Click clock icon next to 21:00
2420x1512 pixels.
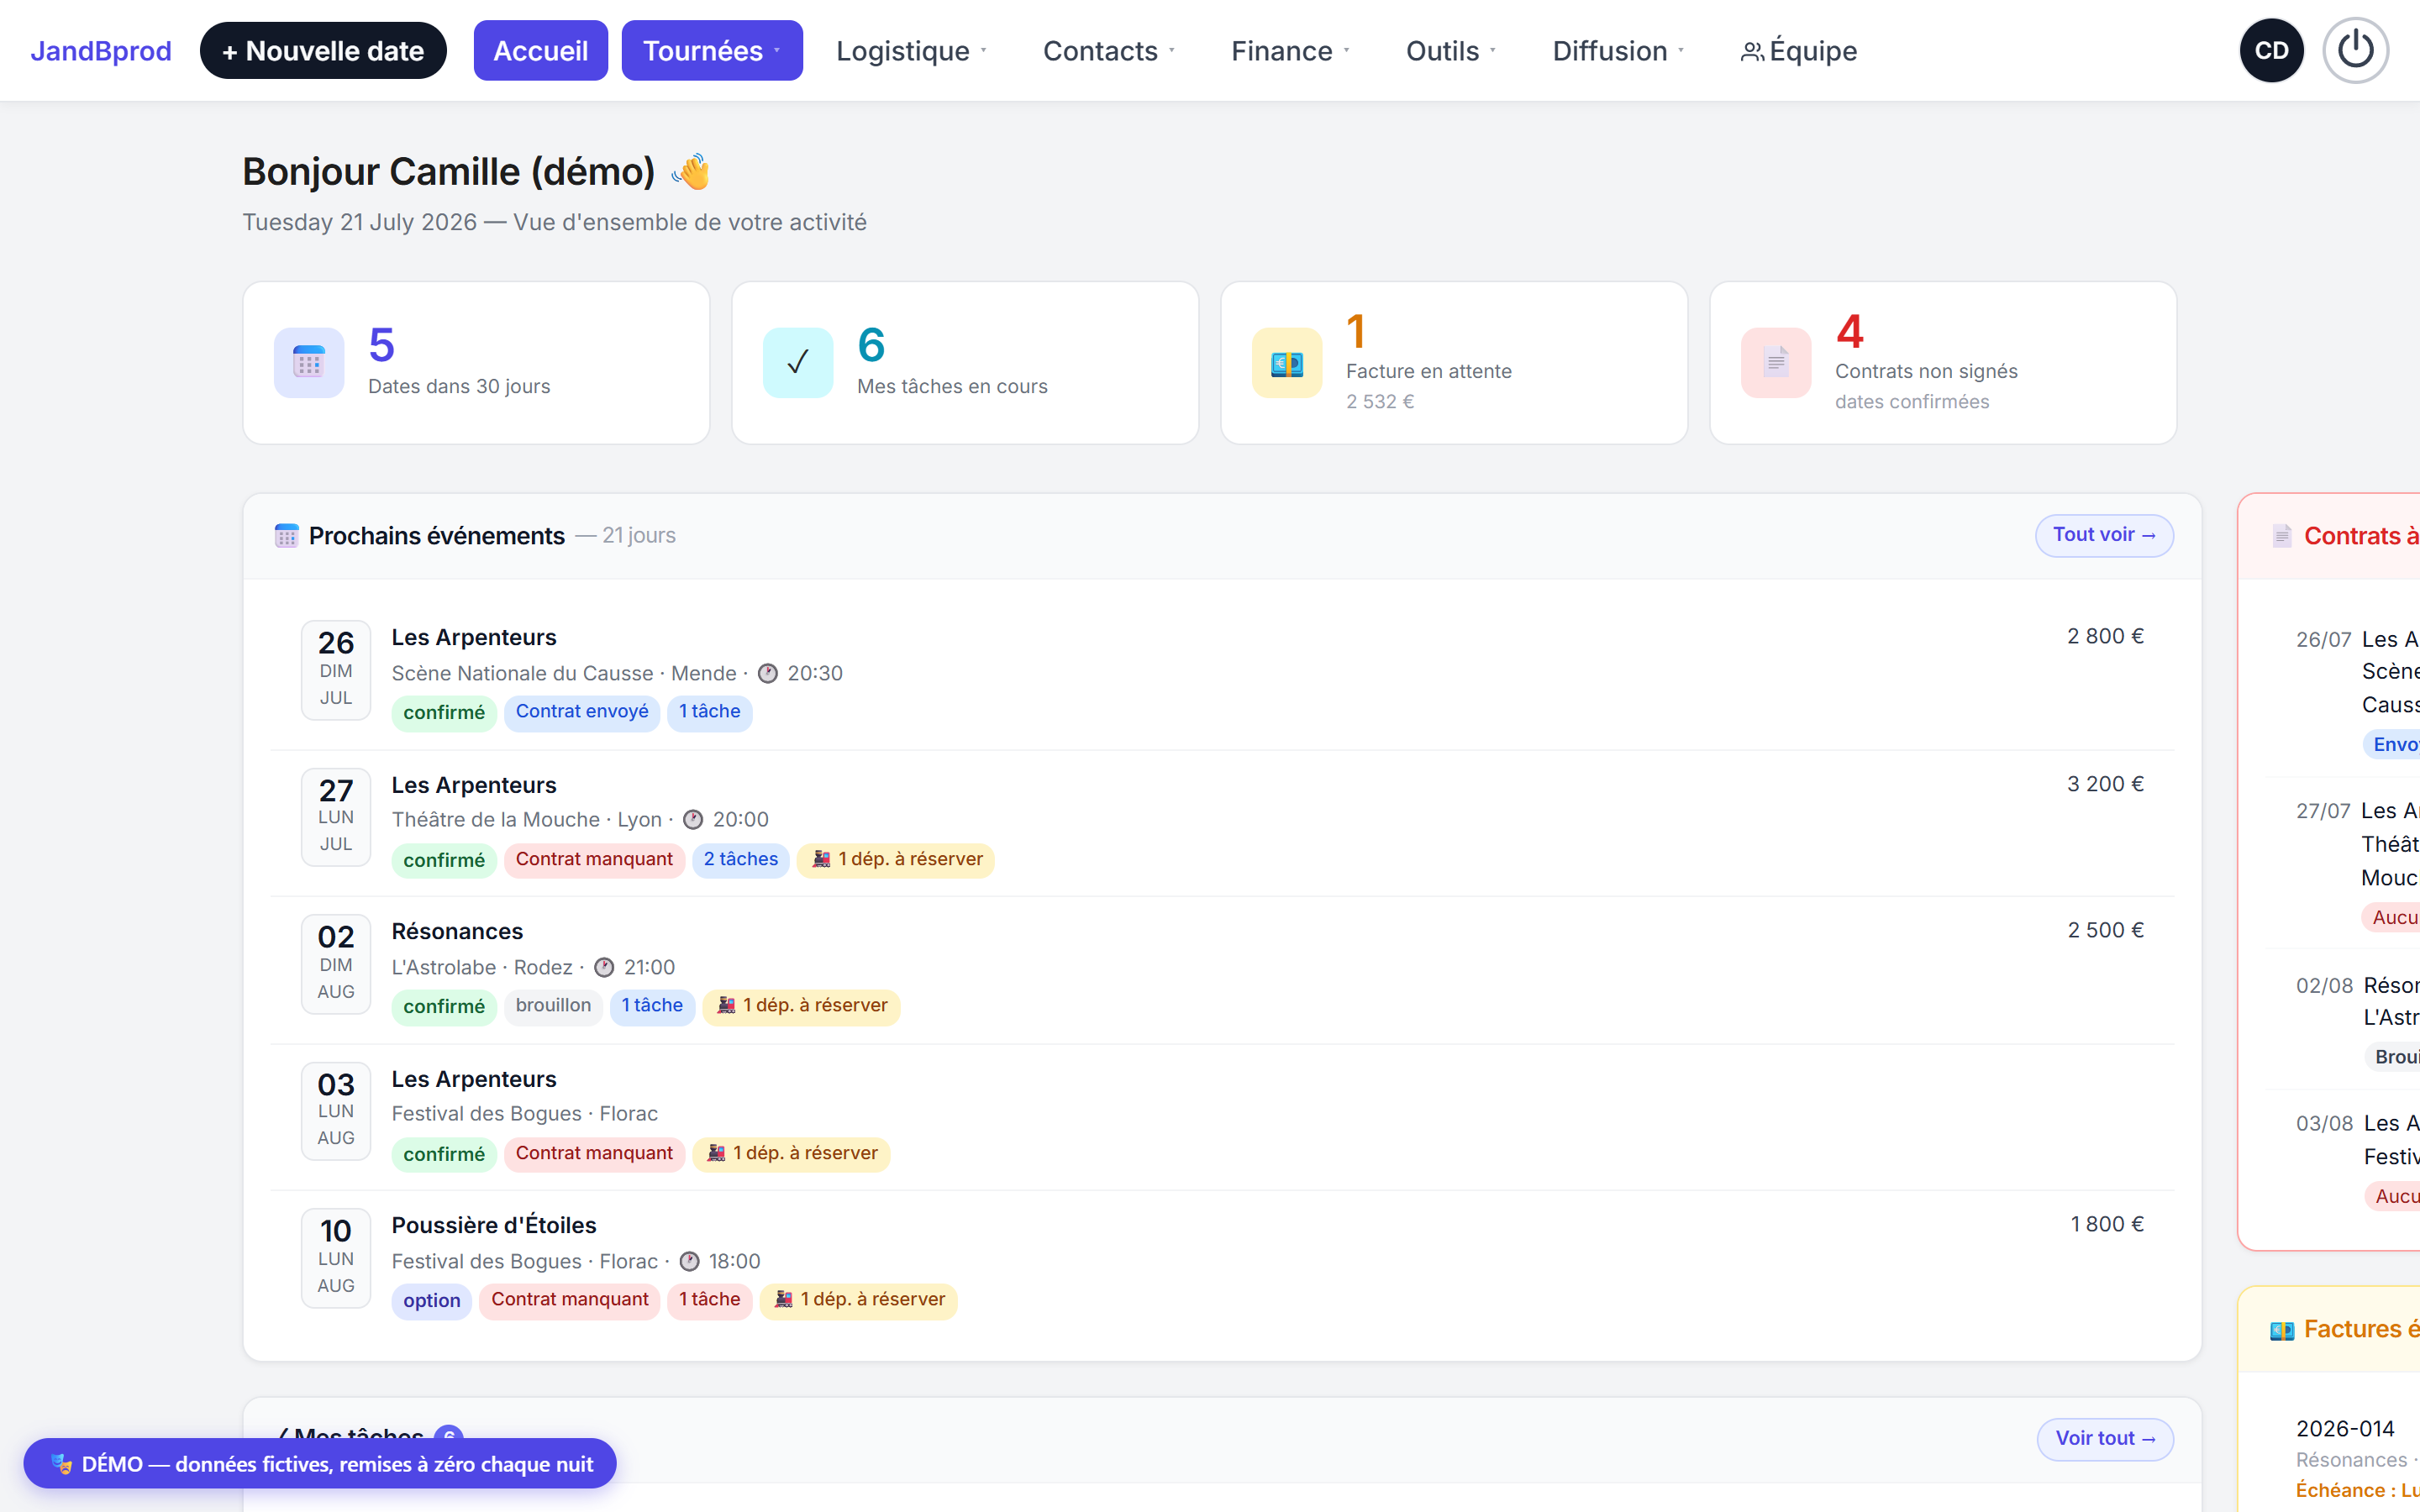coord(604,968)
